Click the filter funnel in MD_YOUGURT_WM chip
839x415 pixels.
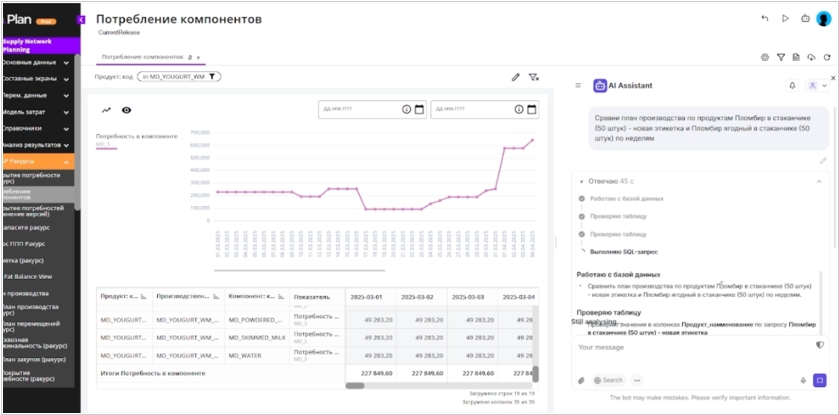coord(212,77)
